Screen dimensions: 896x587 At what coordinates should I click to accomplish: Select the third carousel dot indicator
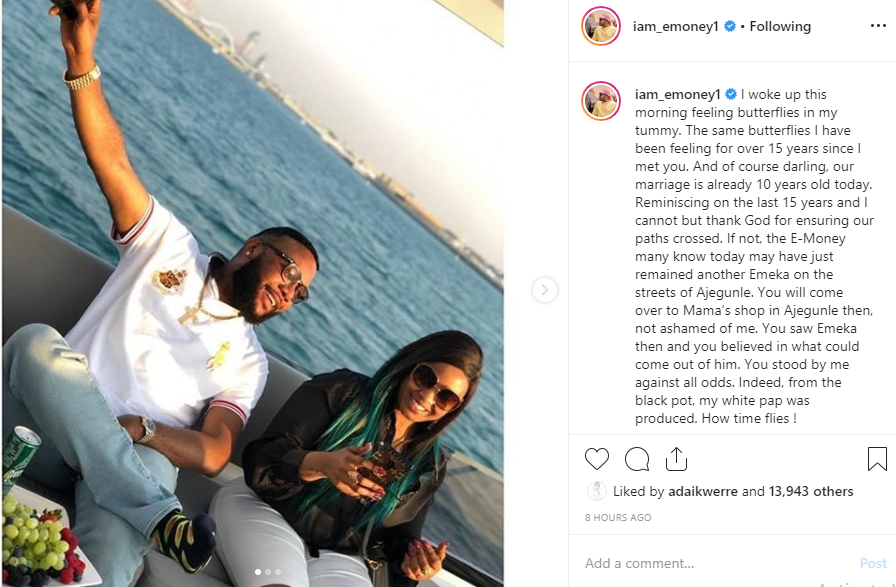278,572
